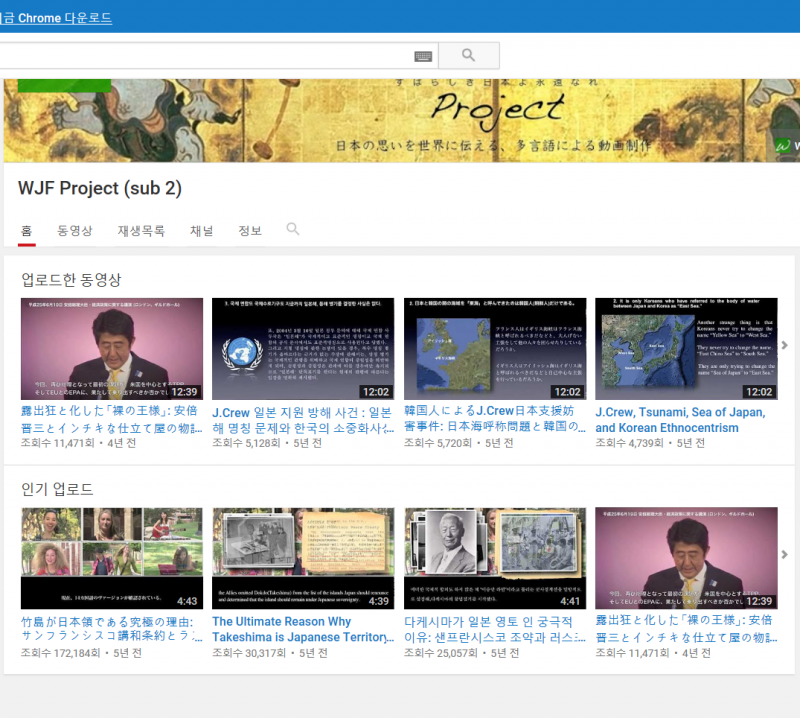Play the 4:41 video thumbnail

point(494,558)
